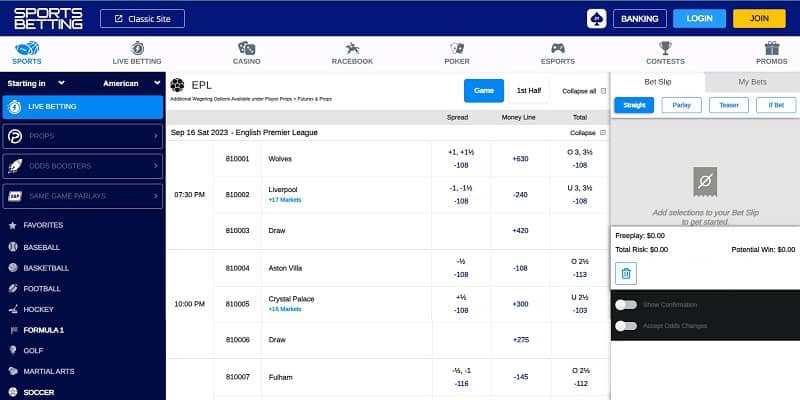The image size is (800, 400).
Task: Click the trash icon to clear bet slip
Action: point(626,273)
